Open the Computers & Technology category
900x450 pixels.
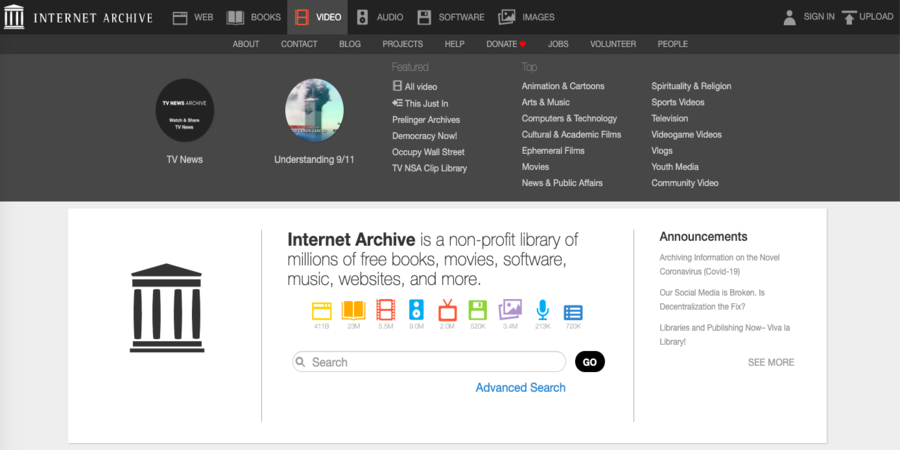569,118
